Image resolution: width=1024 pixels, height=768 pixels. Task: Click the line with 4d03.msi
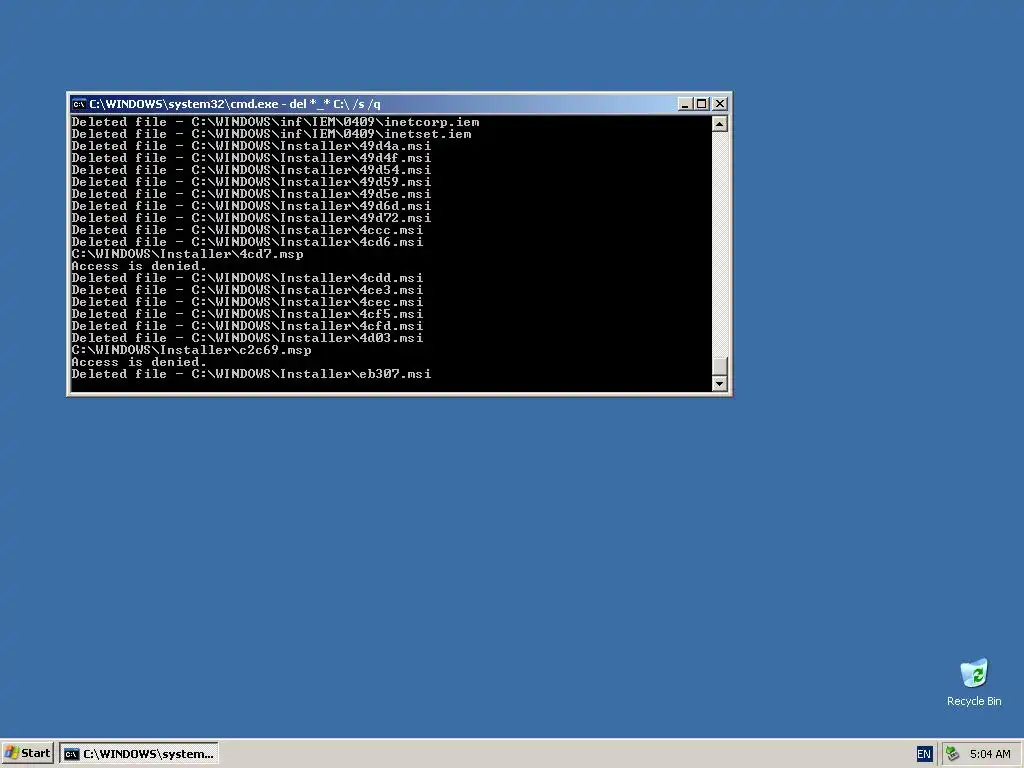[248, 338]
